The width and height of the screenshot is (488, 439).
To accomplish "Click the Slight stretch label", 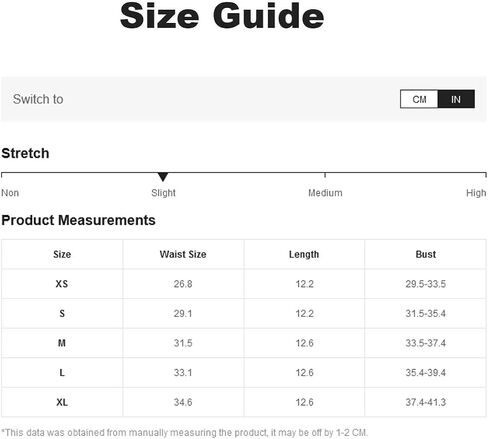I will pyautogui.click(x=163, y=193).
